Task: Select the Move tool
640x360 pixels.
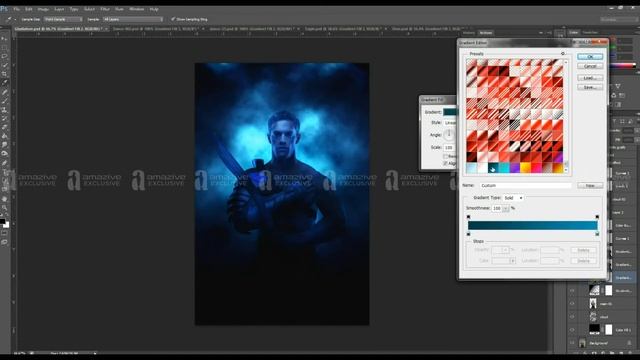Action: pos(4,39)
